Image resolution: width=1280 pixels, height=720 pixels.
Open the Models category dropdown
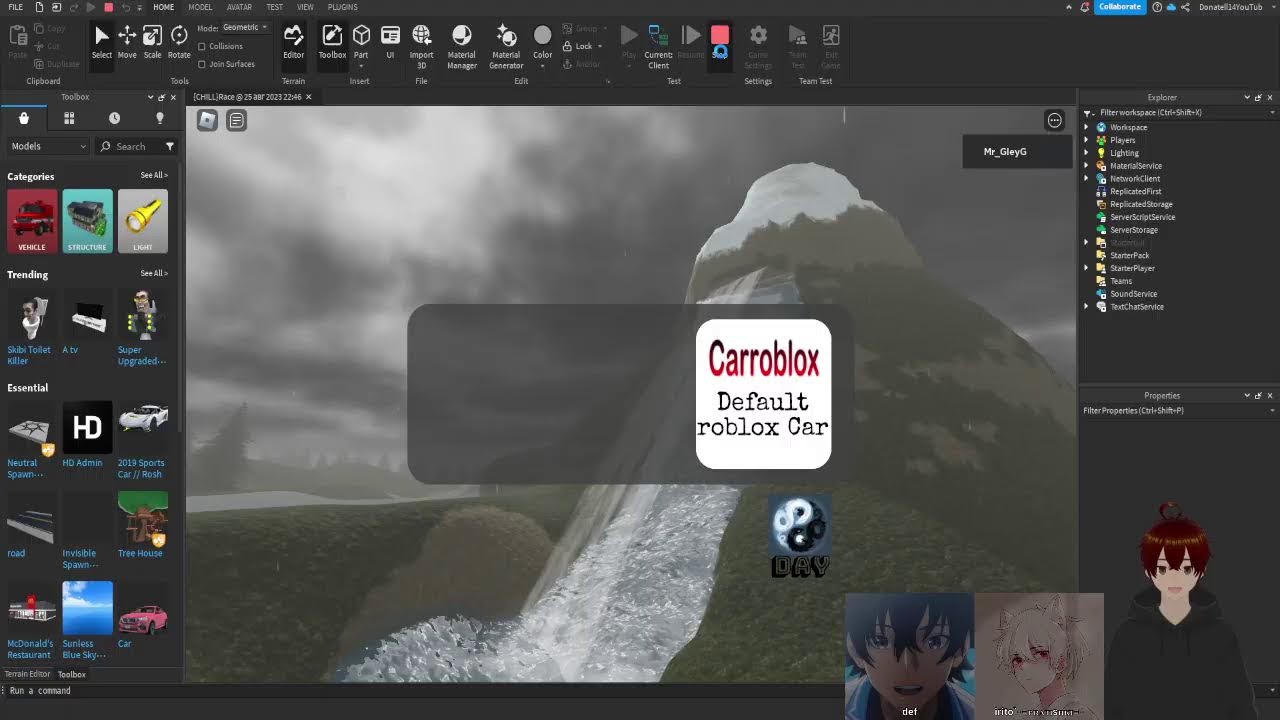point(47,146)
